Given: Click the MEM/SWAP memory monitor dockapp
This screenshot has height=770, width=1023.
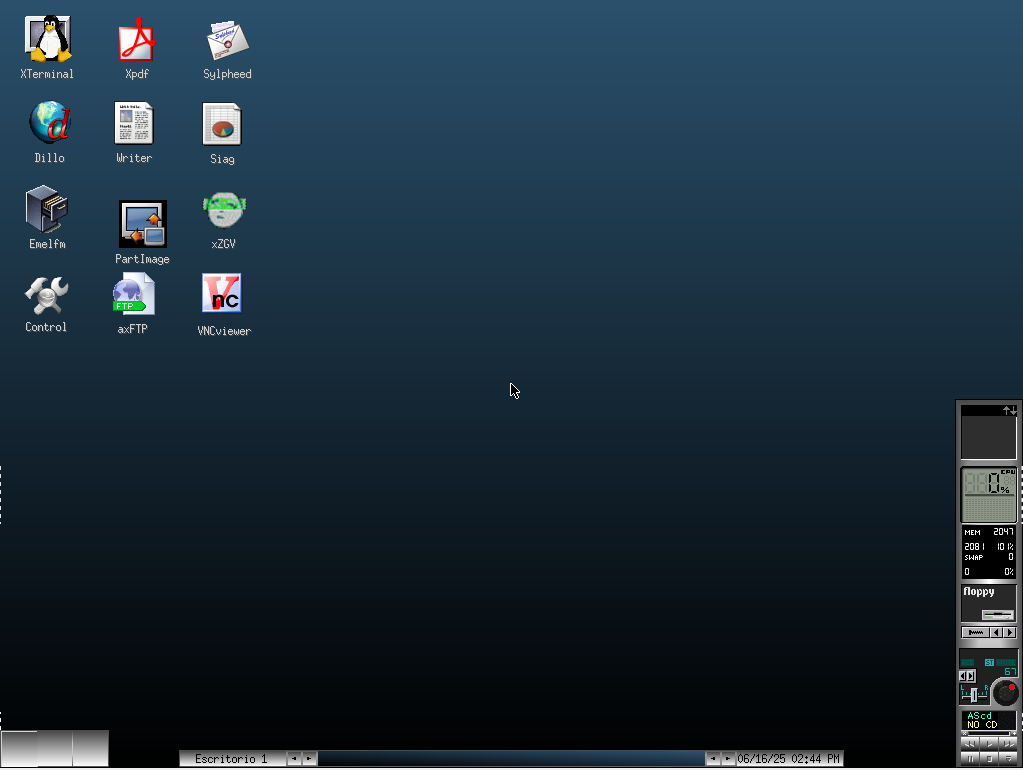Looking at the screenshot, I should coord(989,552).
